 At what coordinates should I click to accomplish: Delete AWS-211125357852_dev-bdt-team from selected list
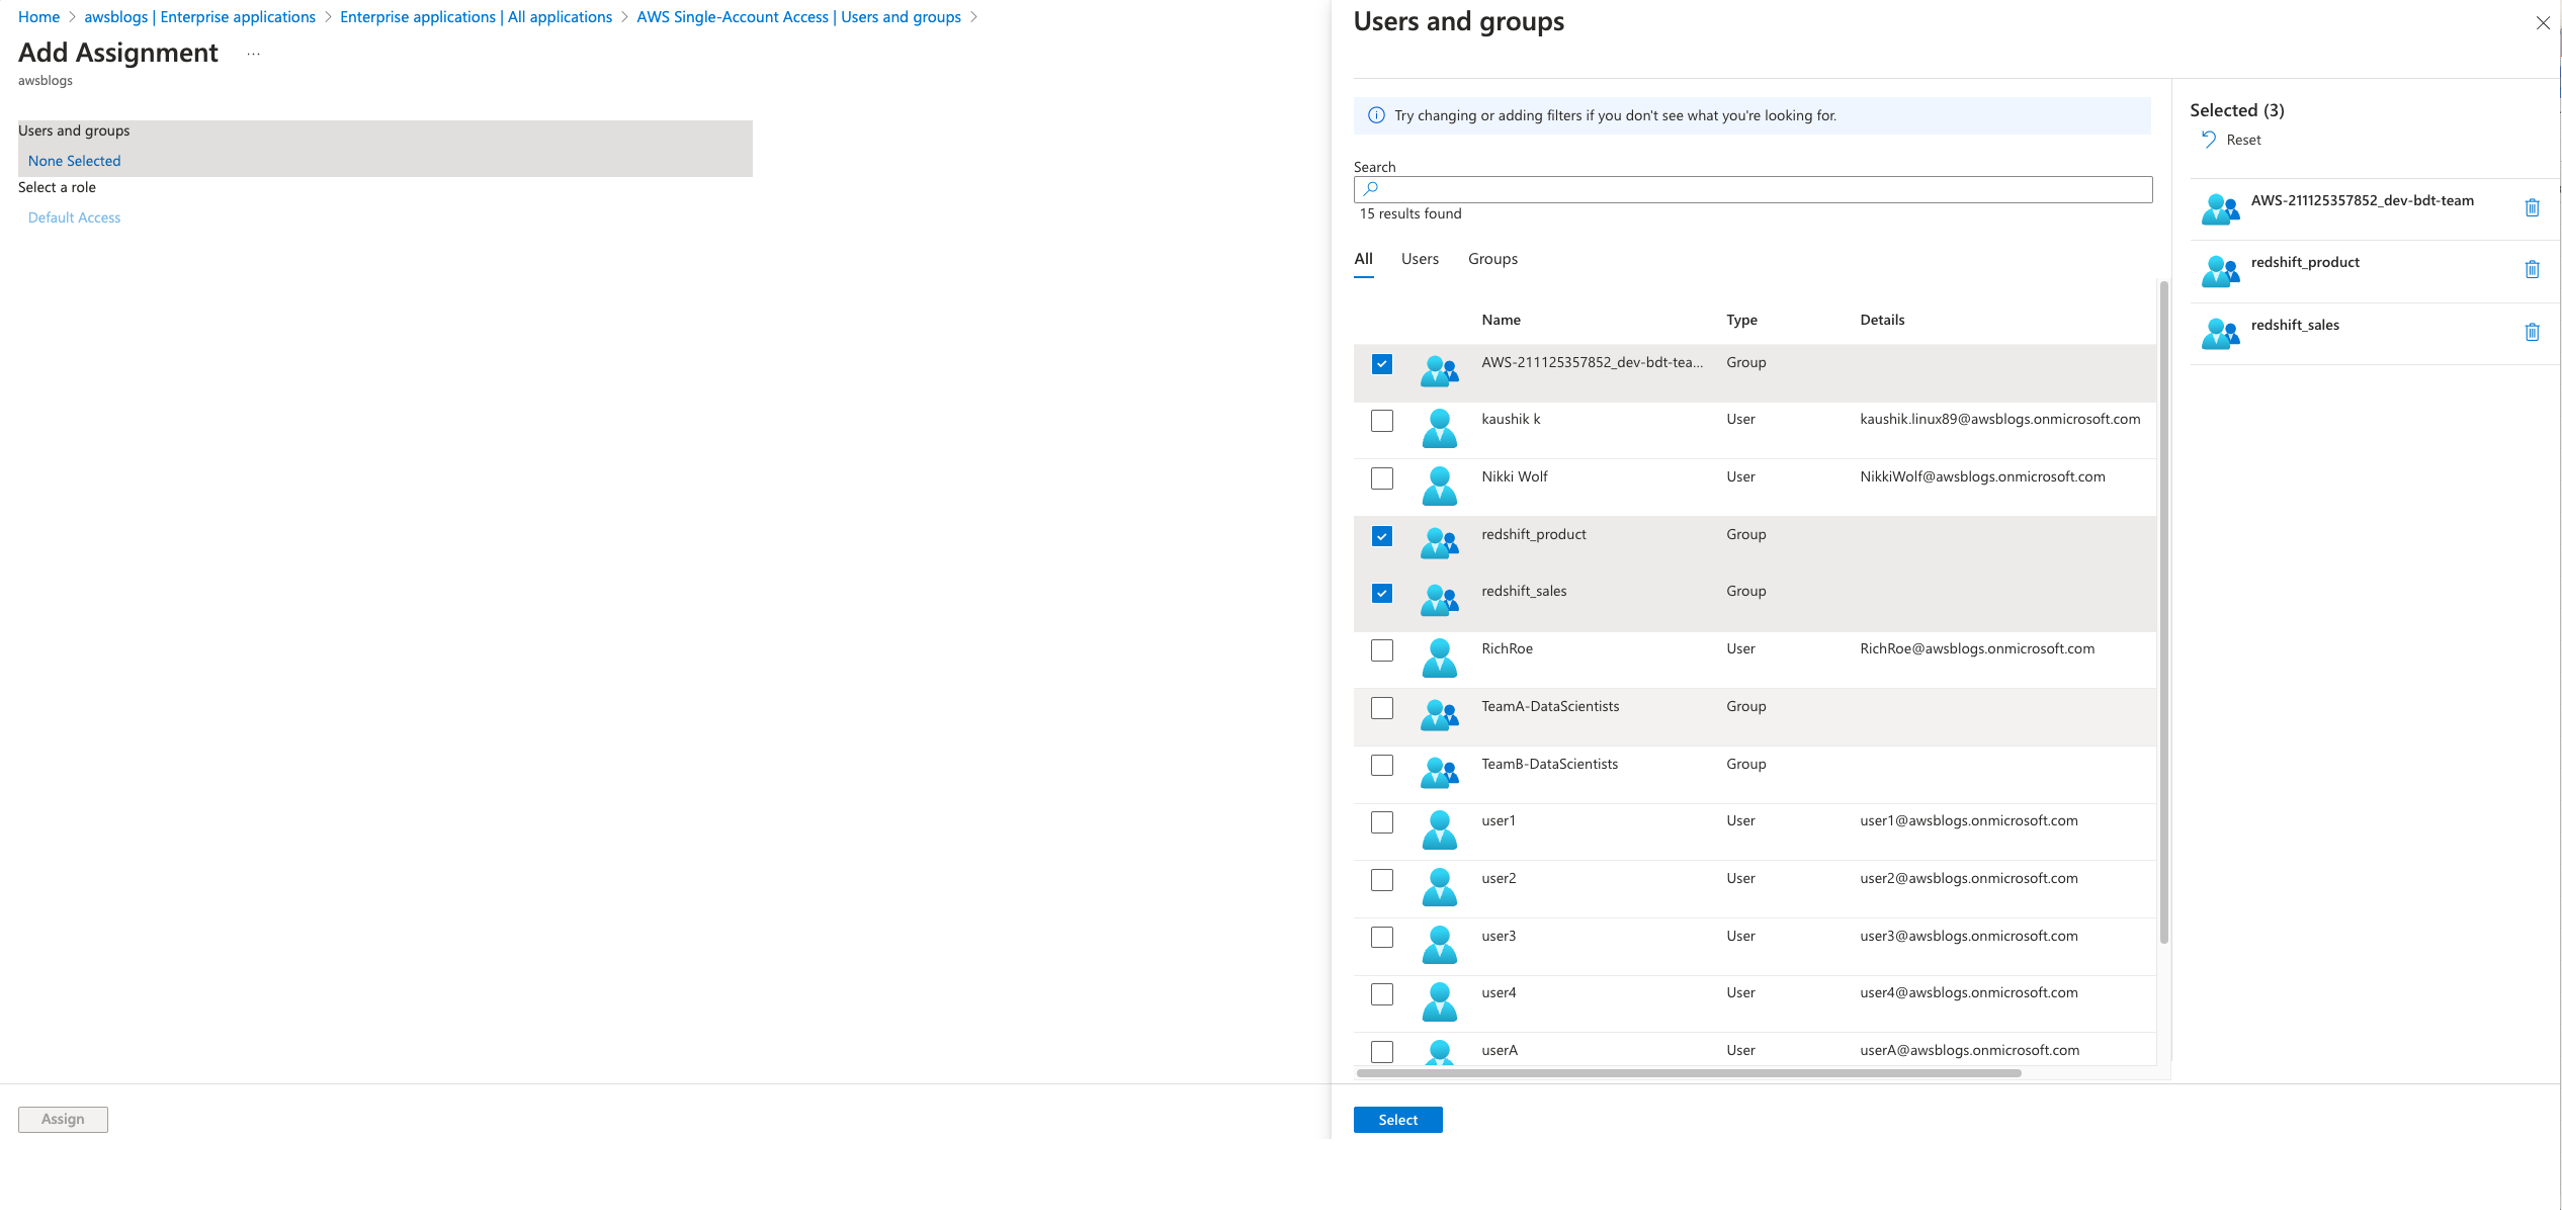click(x=2533, y=207)
